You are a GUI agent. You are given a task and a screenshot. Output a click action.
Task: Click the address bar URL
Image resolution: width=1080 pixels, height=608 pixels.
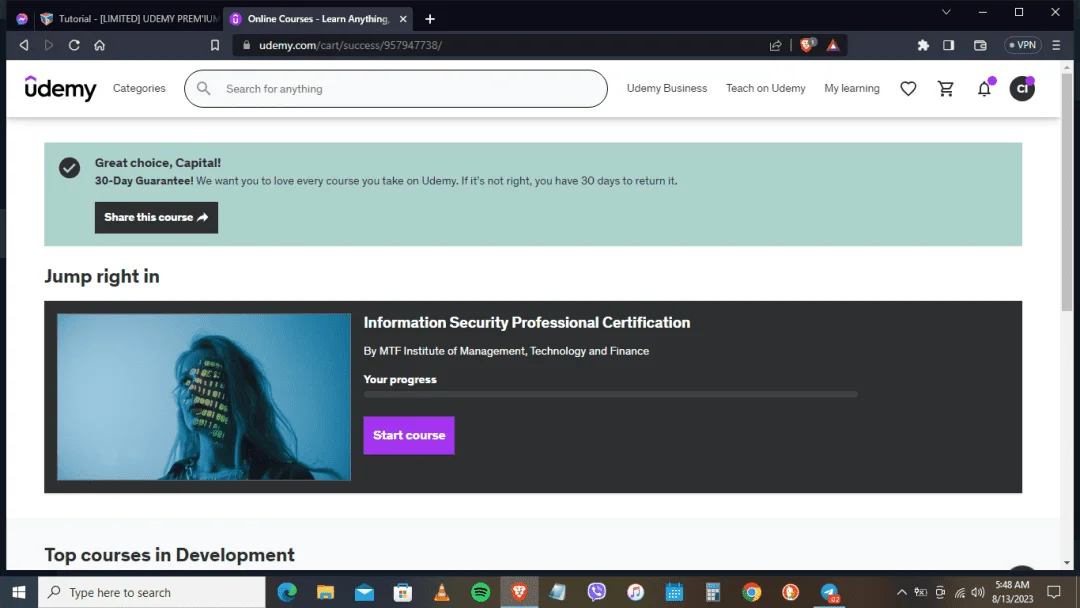click(351, 45)
